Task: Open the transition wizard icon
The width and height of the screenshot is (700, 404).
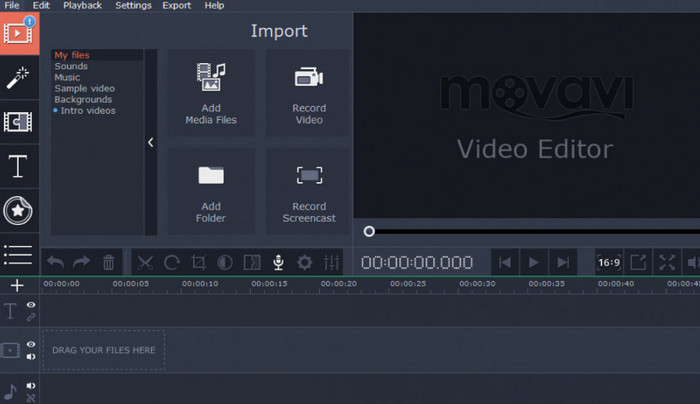Action: [252, 262]
